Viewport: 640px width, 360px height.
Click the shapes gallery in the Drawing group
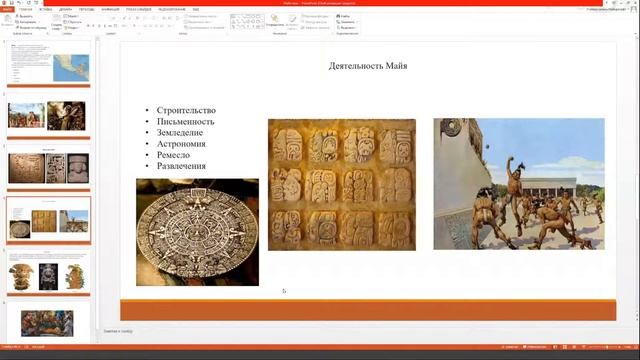tap(247, 21)
